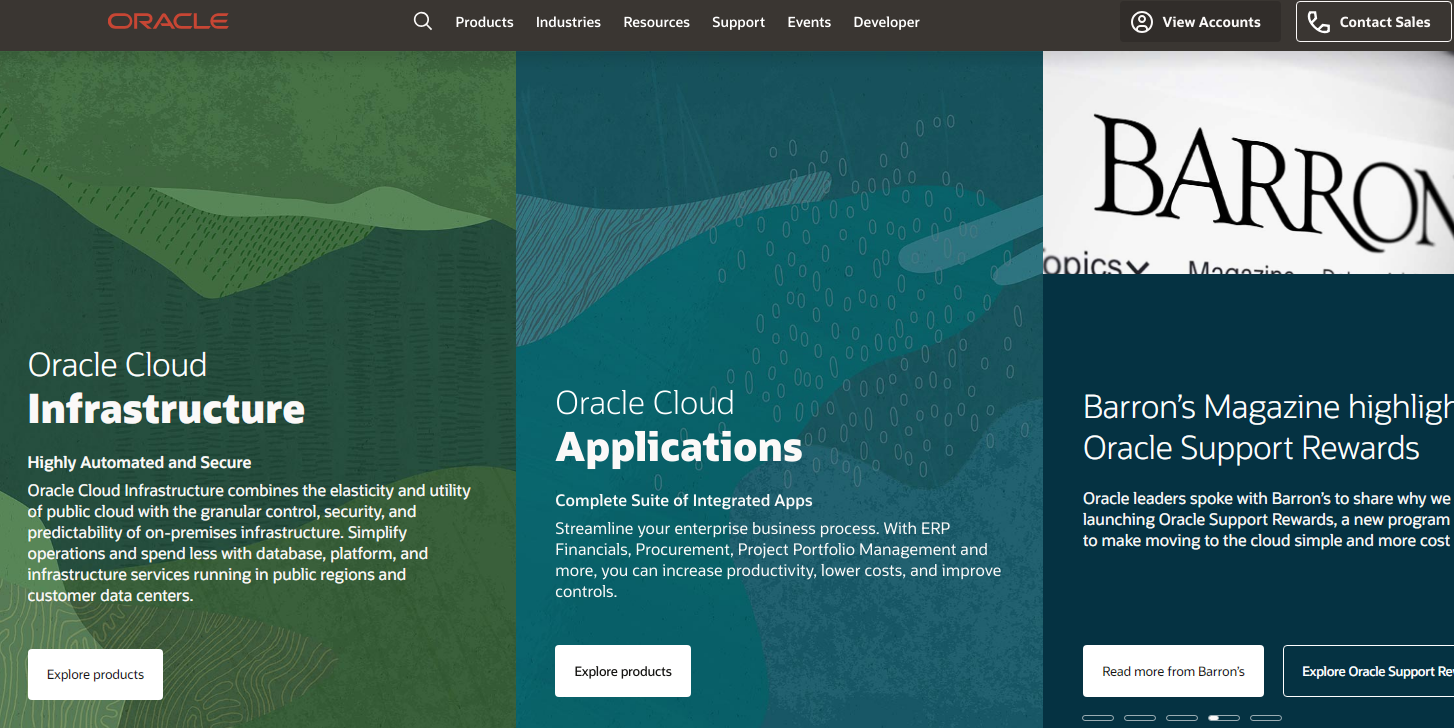Select the fifth carousel slide indicator
Image resolution: width=1454 pixels, height=728 pixels.
point(1266,718)
